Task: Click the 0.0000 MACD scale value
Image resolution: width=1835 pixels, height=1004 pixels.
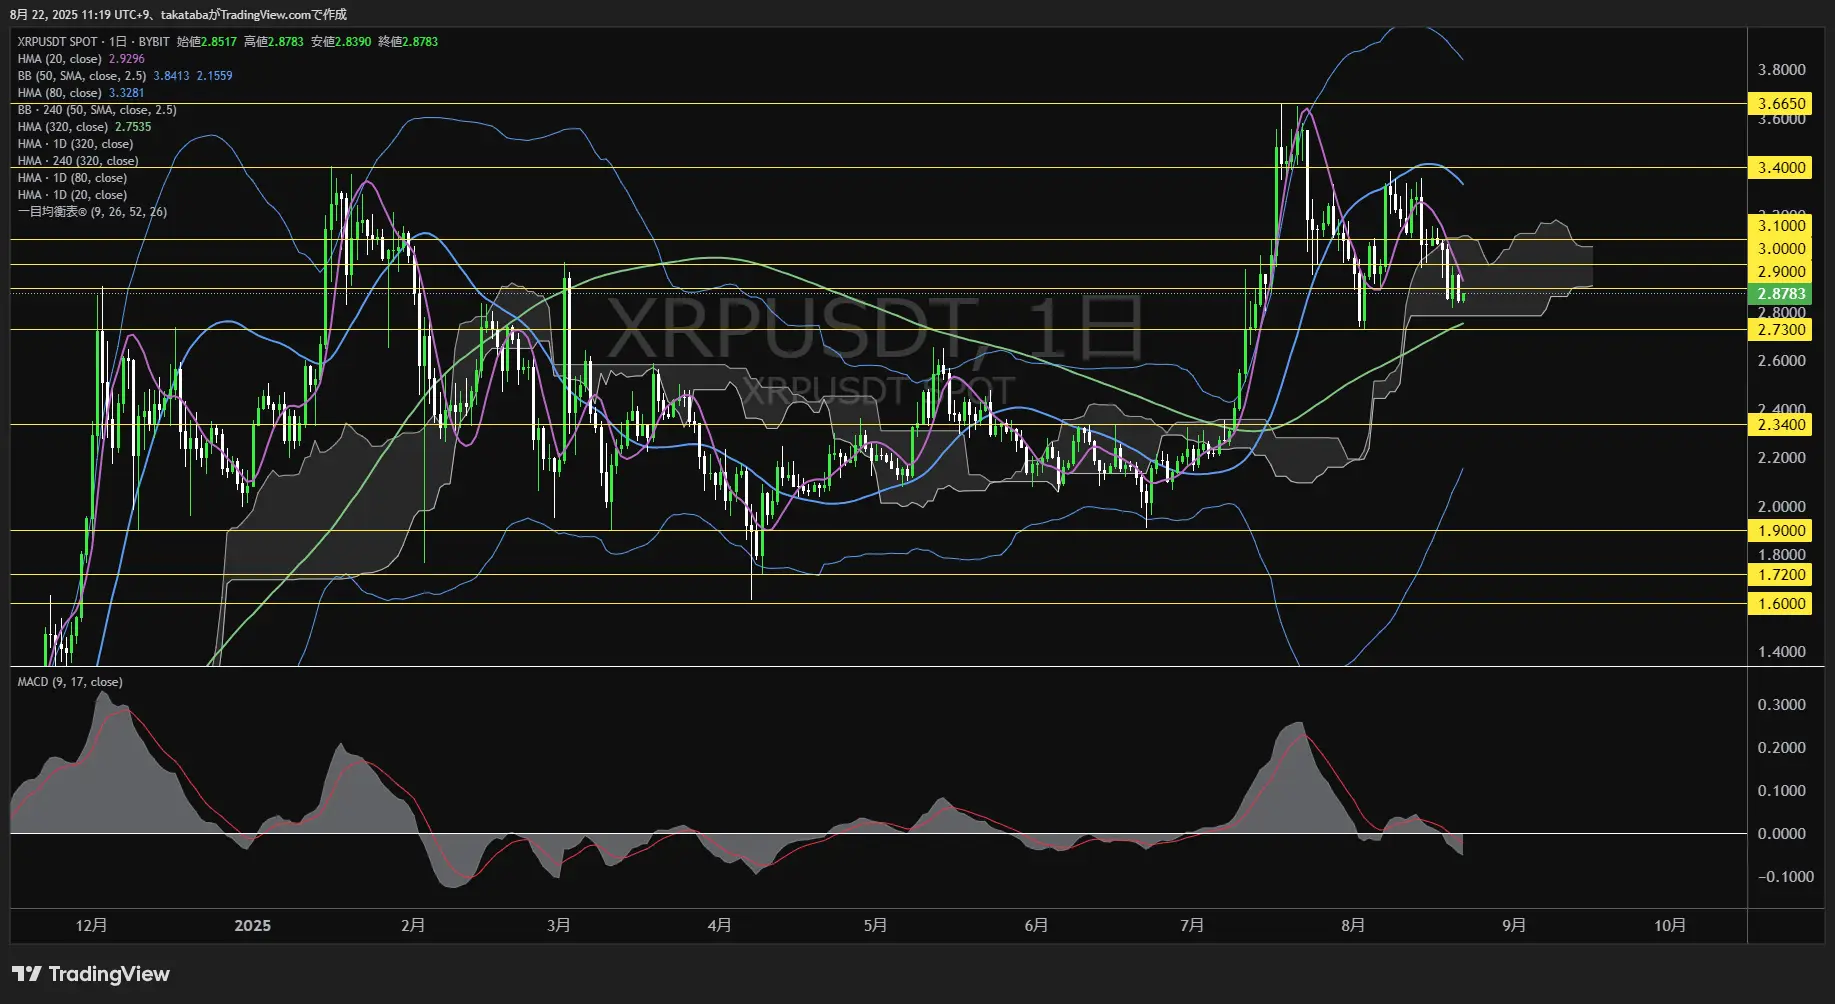Action: coord(1781,833)
